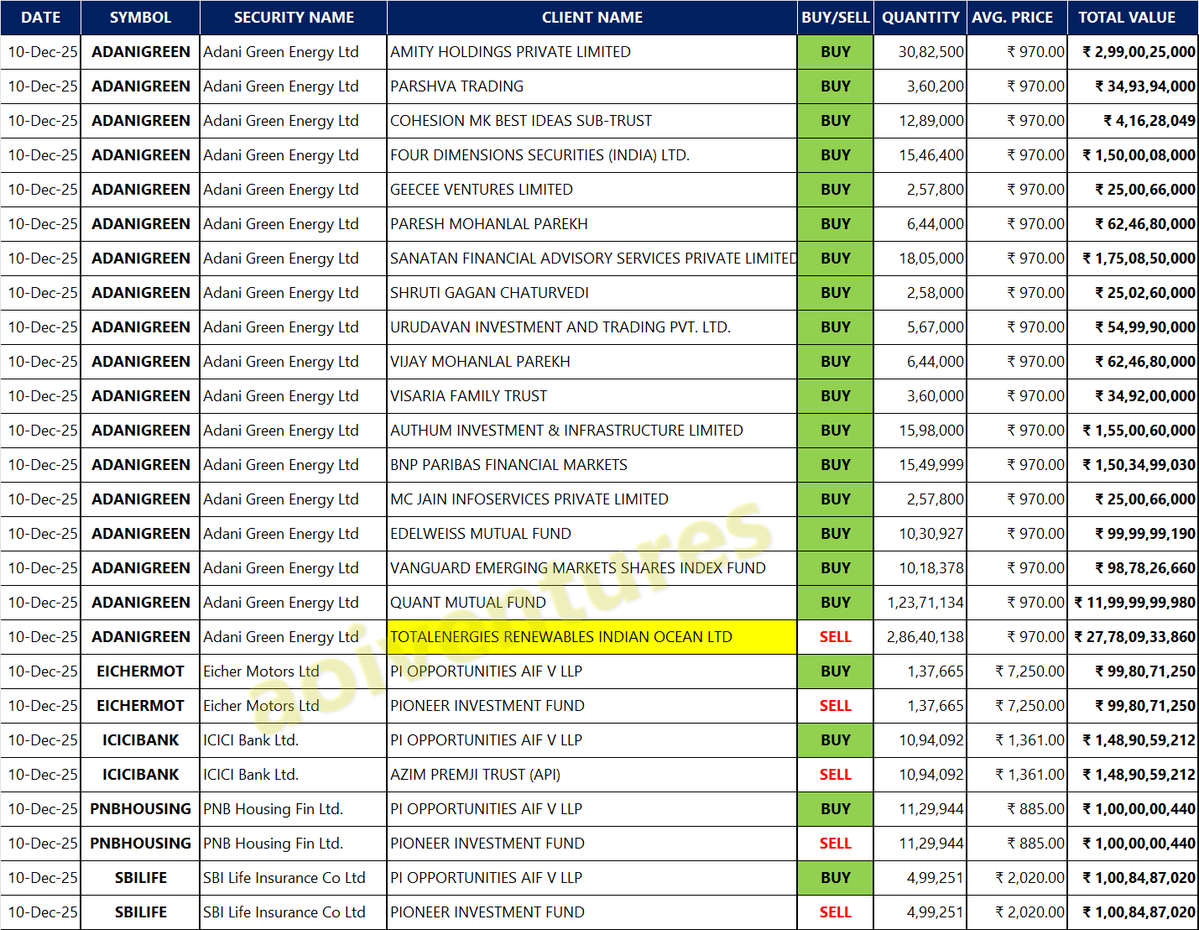Select quantity 10,30,927 cell
The height and width of the screenshot is (930, 1199).
tap(920, 534)
